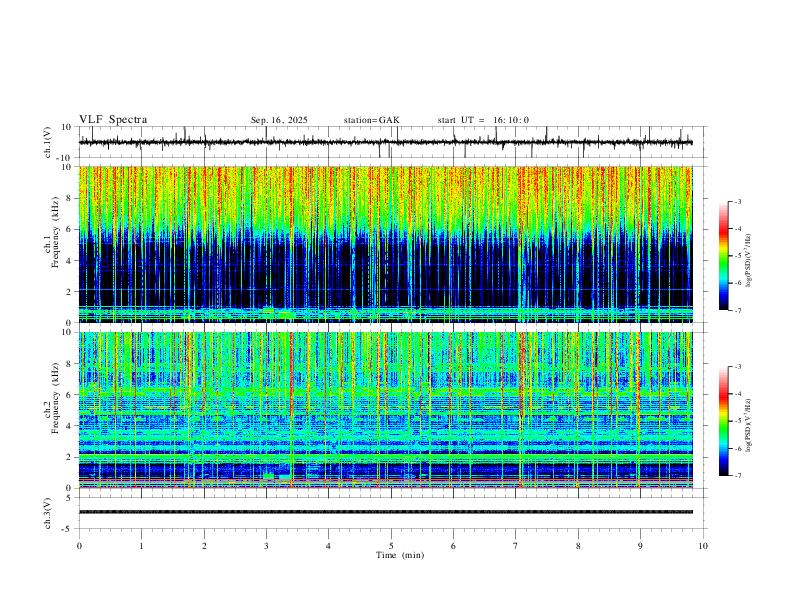Click the "5" tick on Time axis

click(391, 546)
